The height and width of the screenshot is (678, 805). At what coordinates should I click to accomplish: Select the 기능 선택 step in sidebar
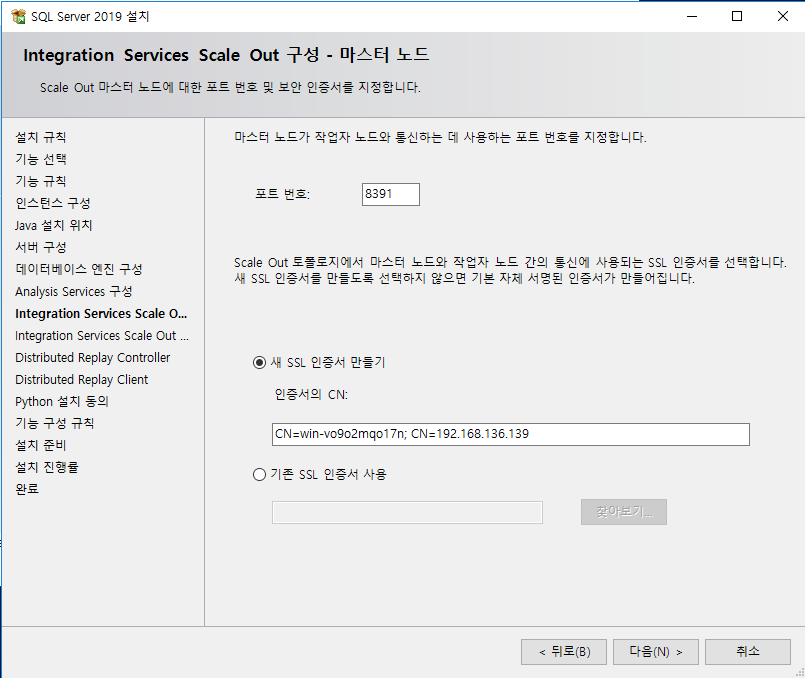pos(41,159)
